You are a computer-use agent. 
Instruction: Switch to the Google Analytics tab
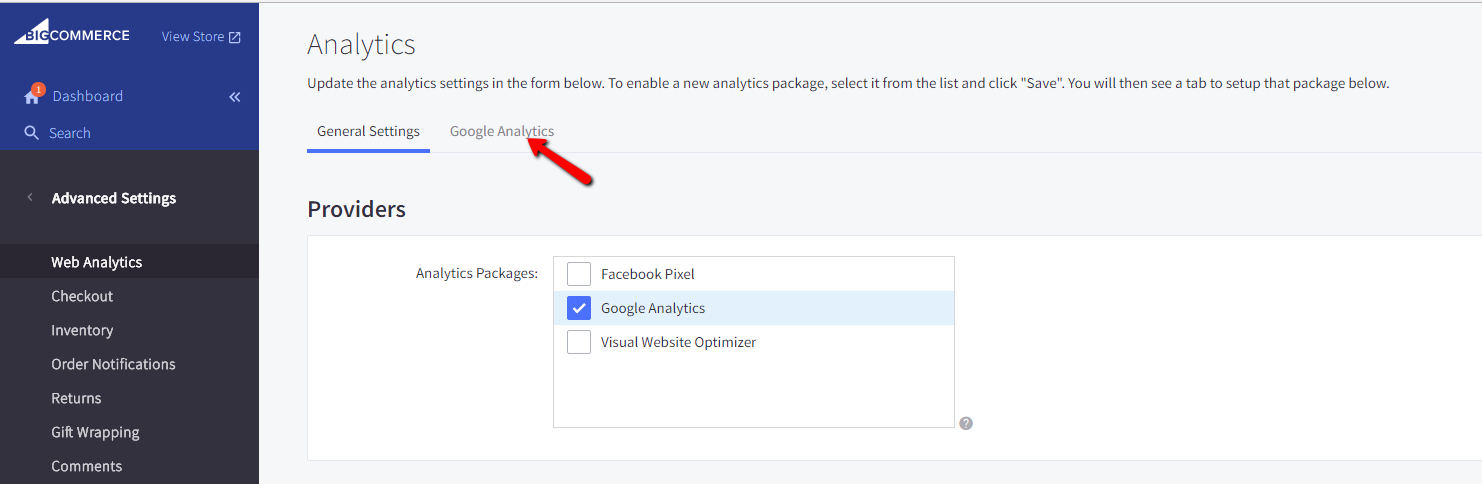pyautogui.click(x=502, y=131)
